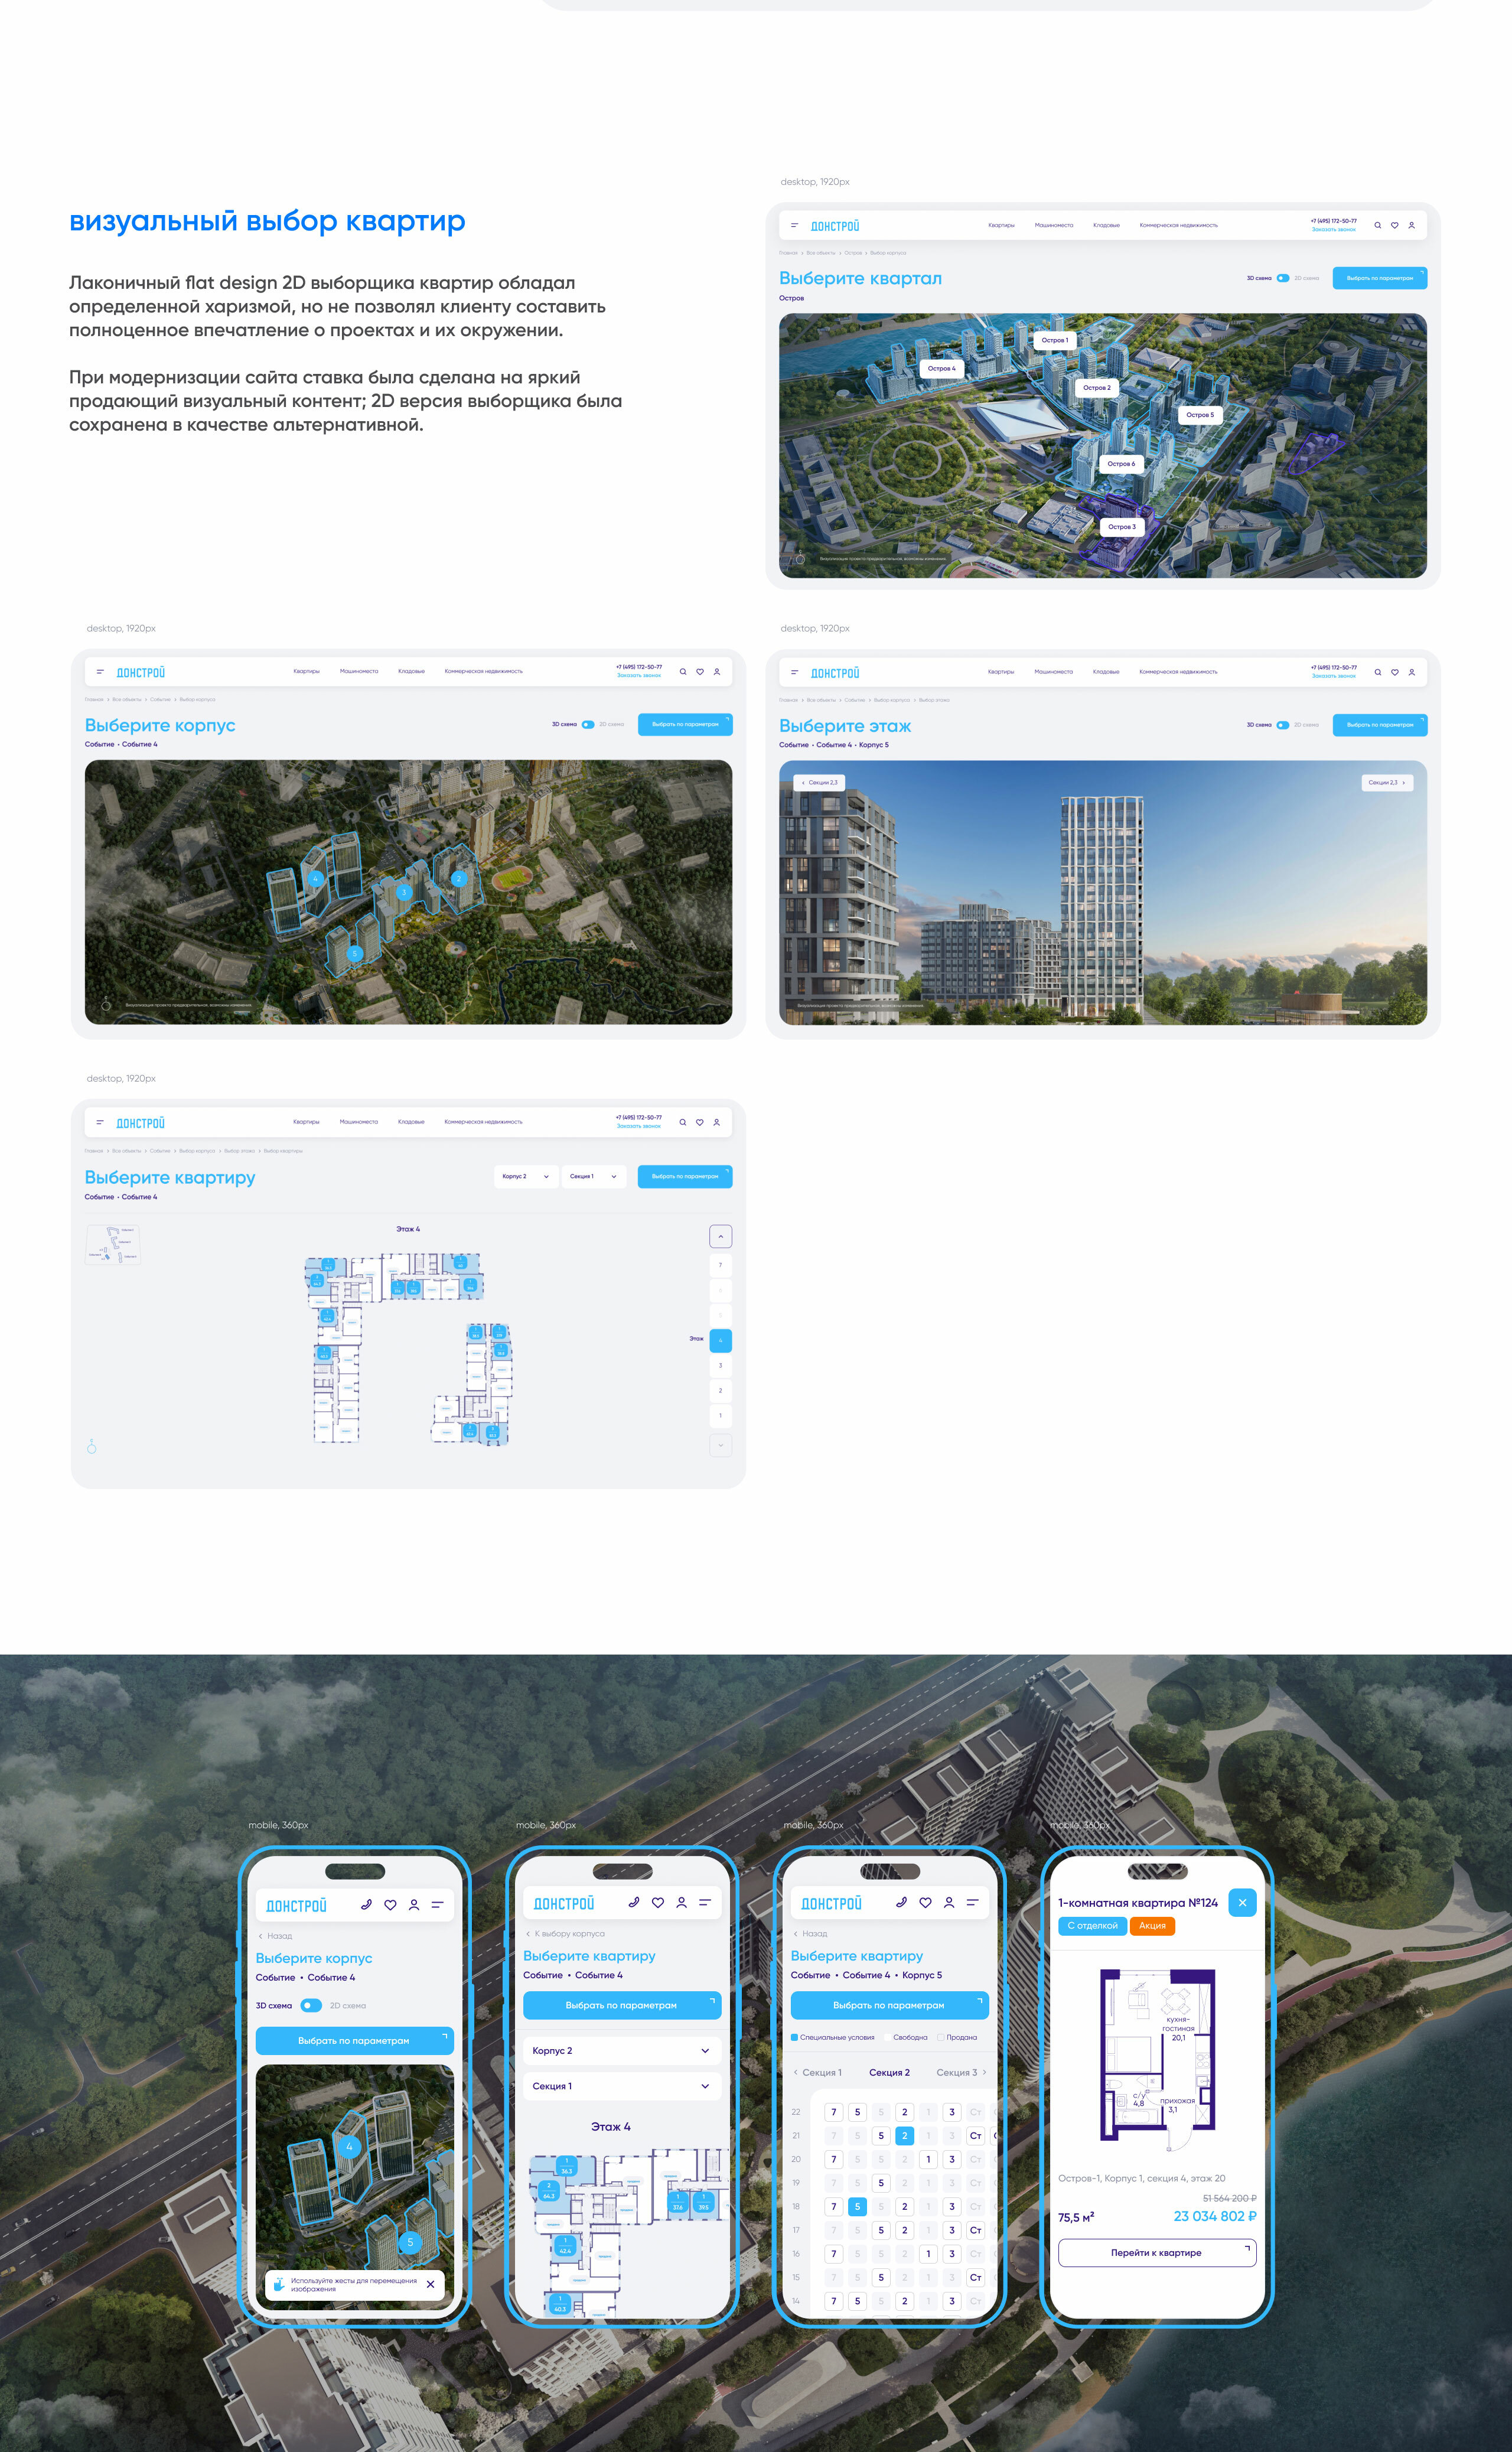
Task: Toggle 3D схема switch on 'Выберите квартал' screen
Action: coord(1283,278)
